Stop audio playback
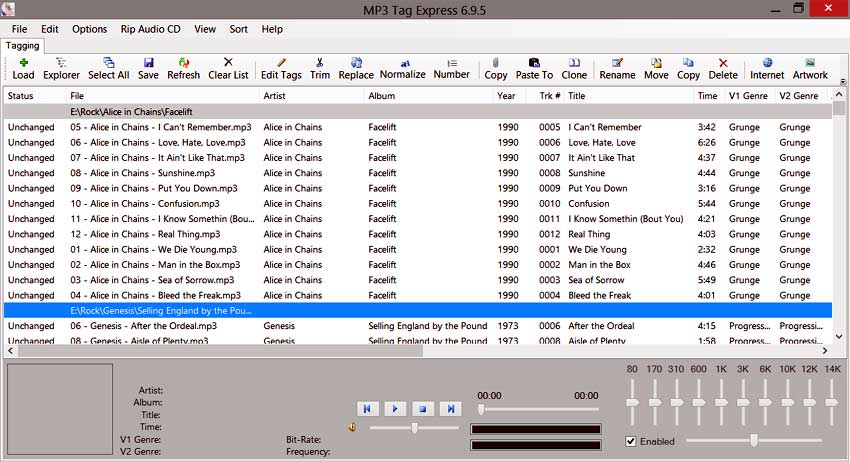 click(x=423, y=408)
